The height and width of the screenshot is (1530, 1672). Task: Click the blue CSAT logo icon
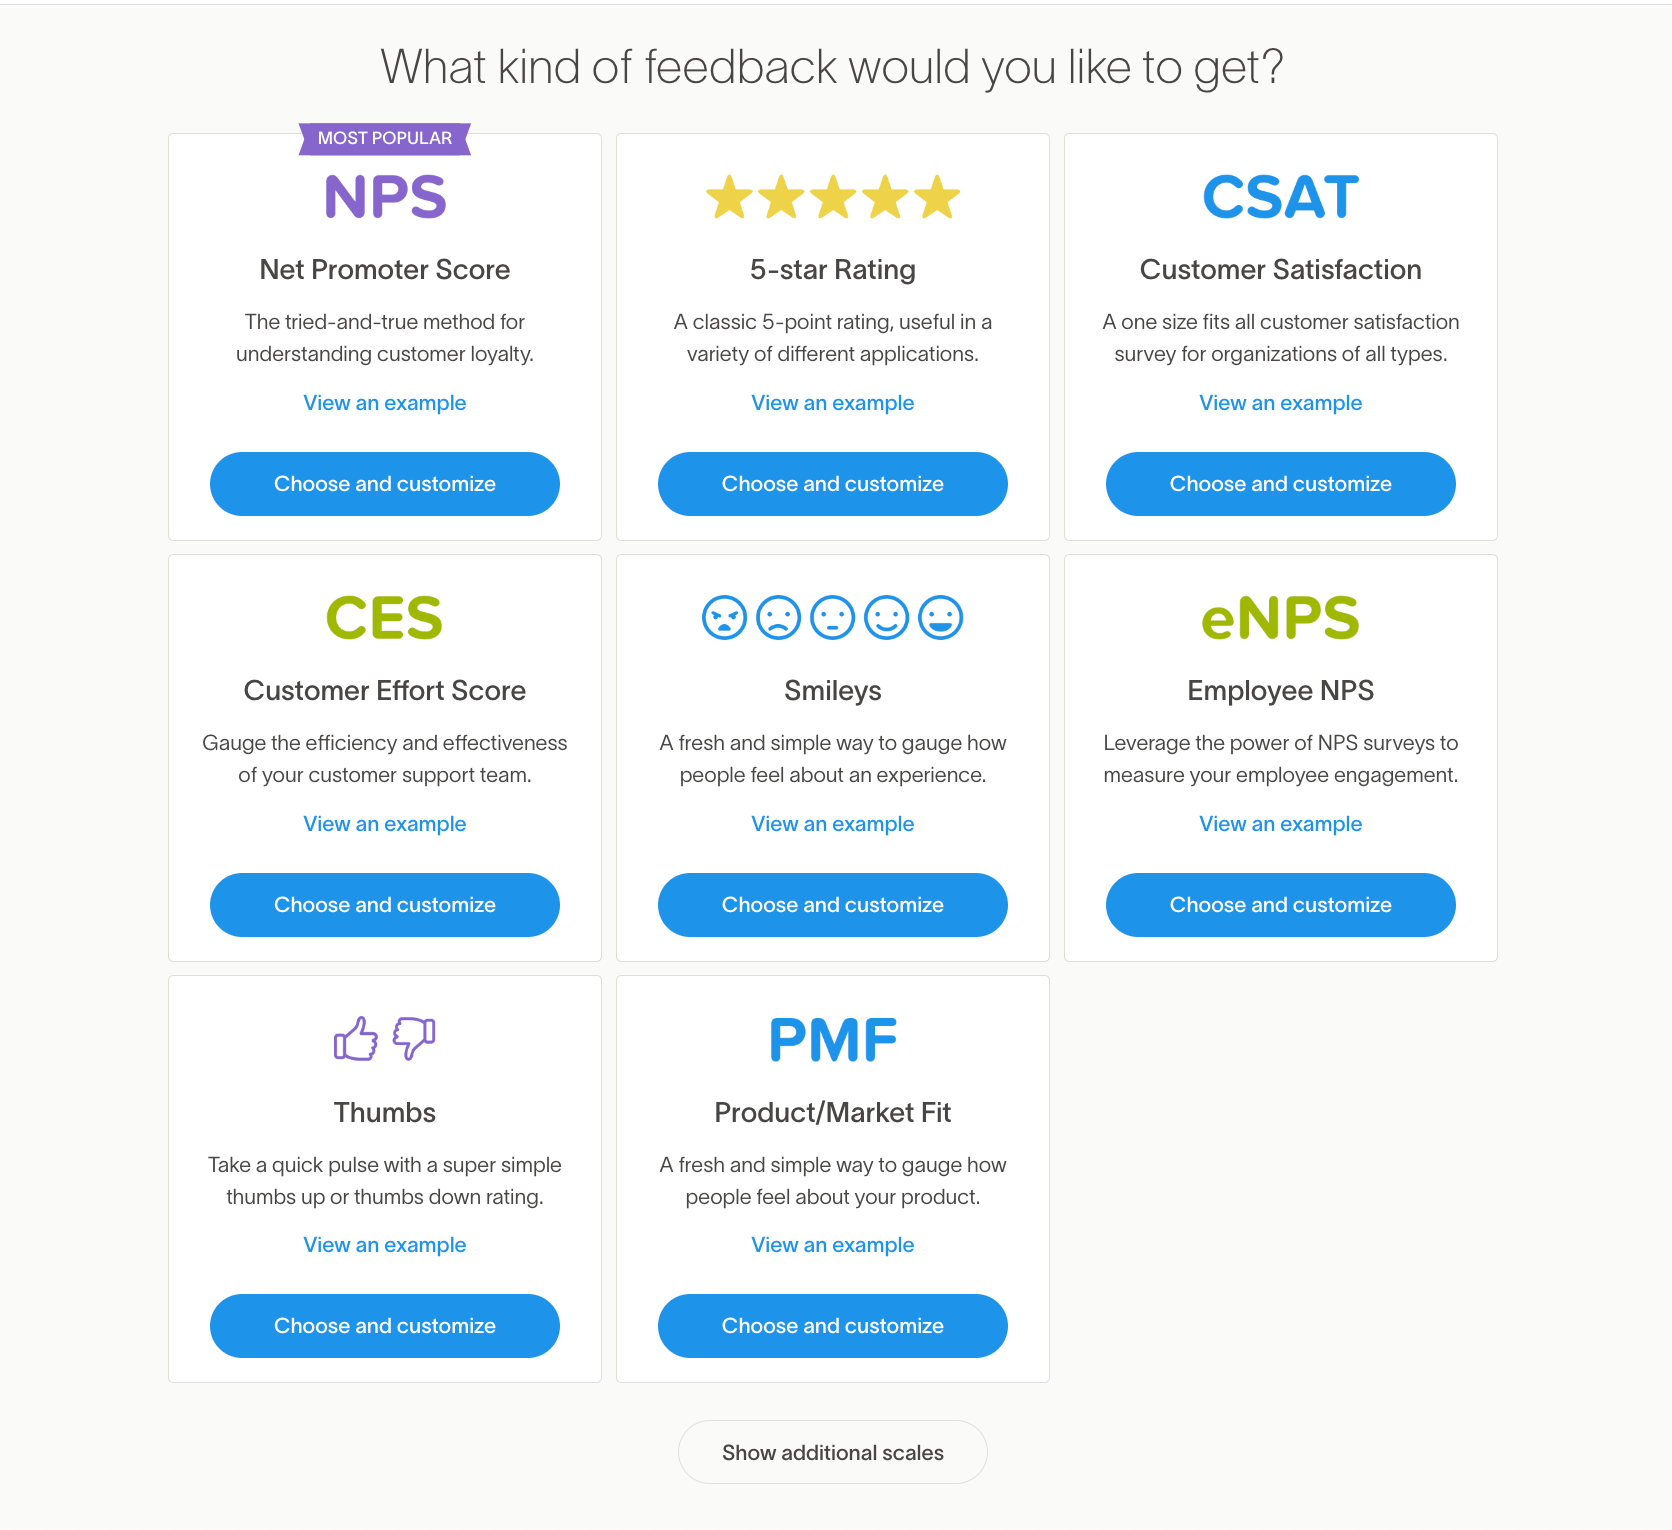tap(1280, 195)
